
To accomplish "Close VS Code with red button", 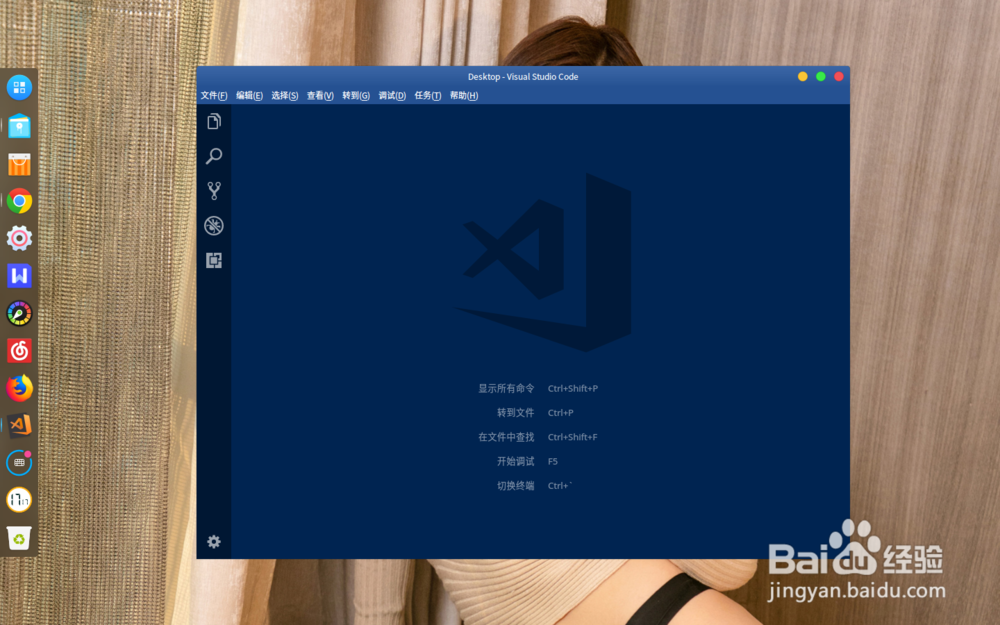I will point(839,77).
